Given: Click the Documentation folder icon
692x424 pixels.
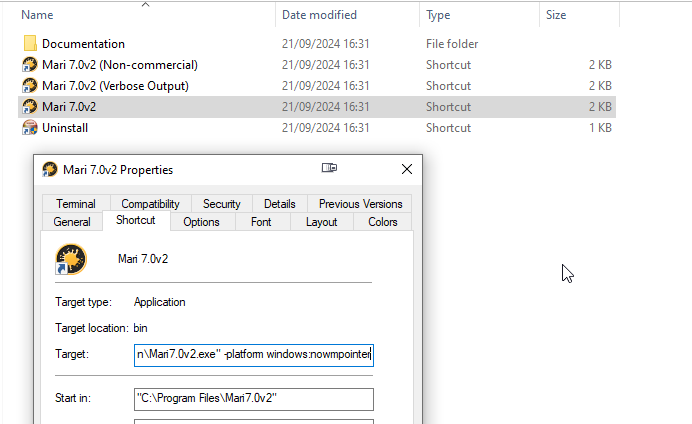Looking at the screenshot, I should coord(30,44).
